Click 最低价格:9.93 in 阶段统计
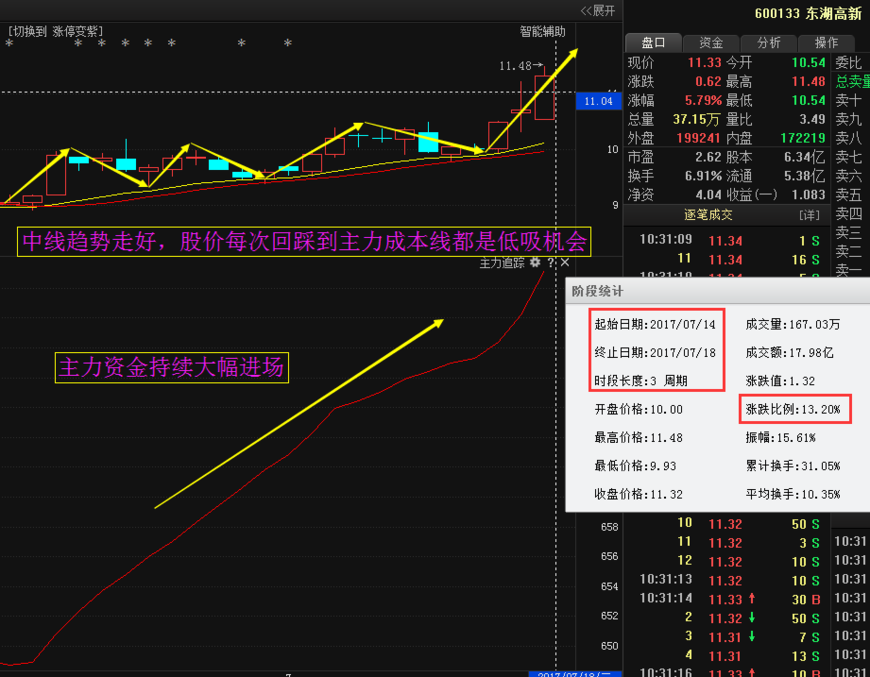 click(x=635, y=466)
